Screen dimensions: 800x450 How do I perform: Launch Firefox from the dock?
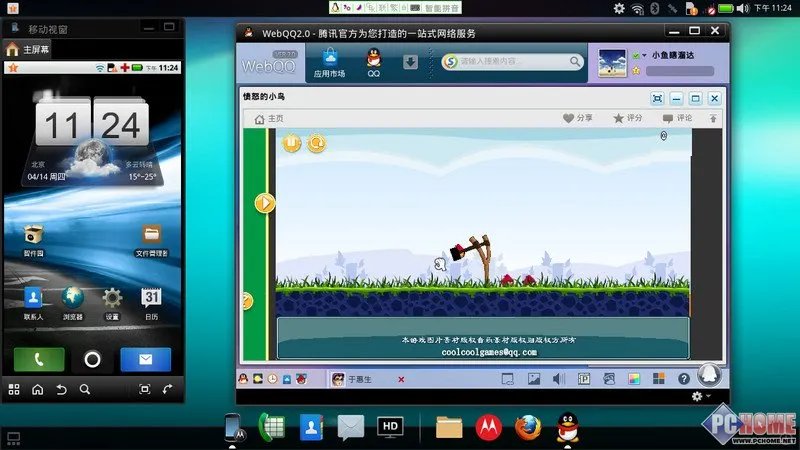point(528,427)
